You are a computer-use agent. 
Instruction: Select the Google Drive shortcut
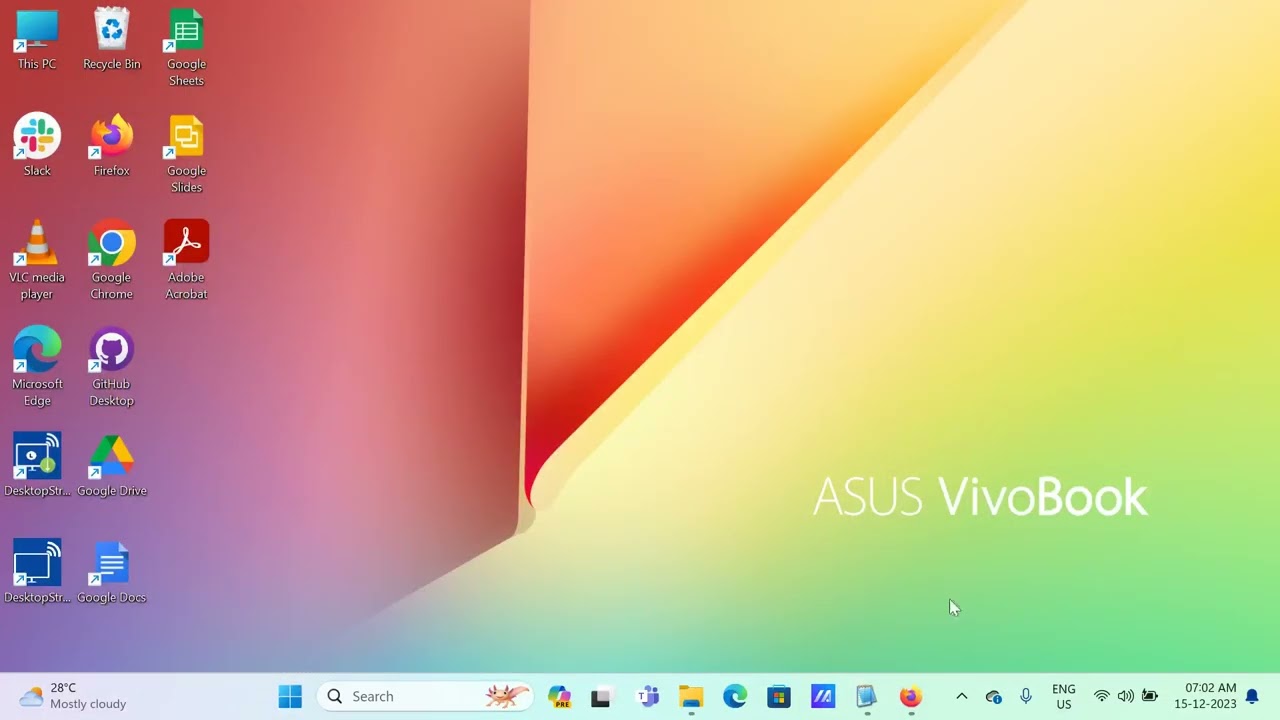[112, 465]
